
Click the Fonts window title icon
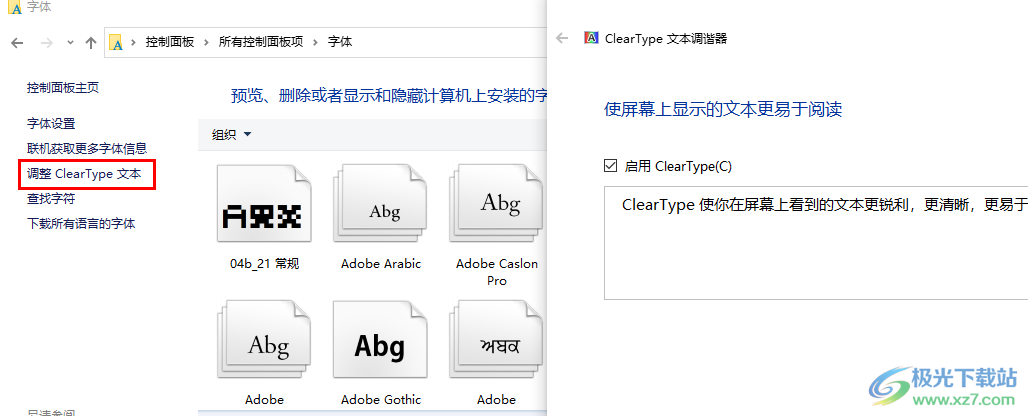15,7
